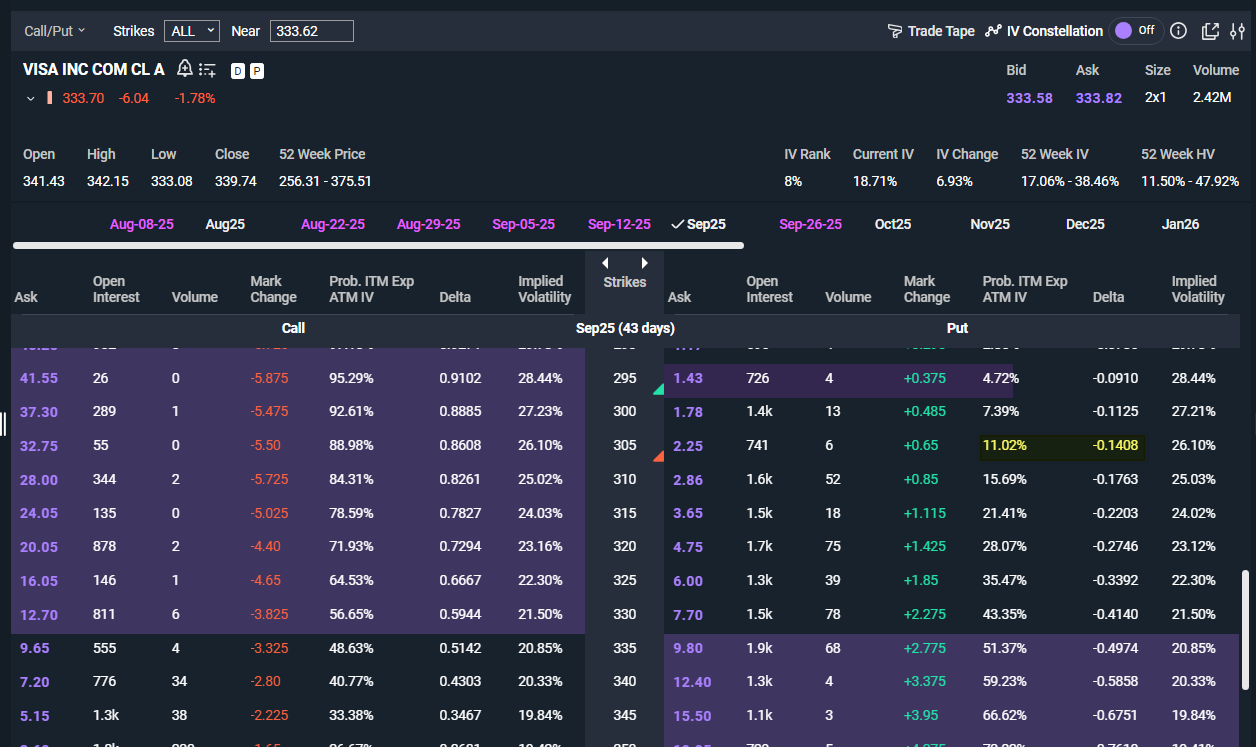Click the Ask price 333.82
Screen dimensions: 1256x747
coord(1099,98)
